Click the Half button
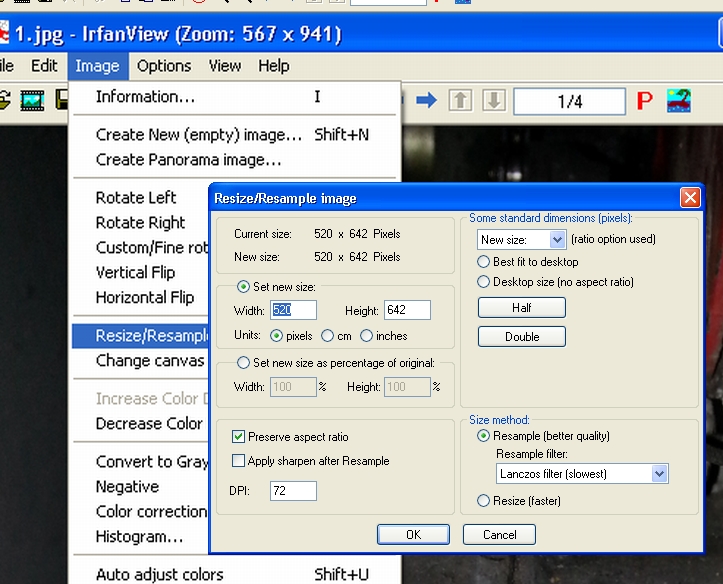The image size is (723, 584). 522,307
